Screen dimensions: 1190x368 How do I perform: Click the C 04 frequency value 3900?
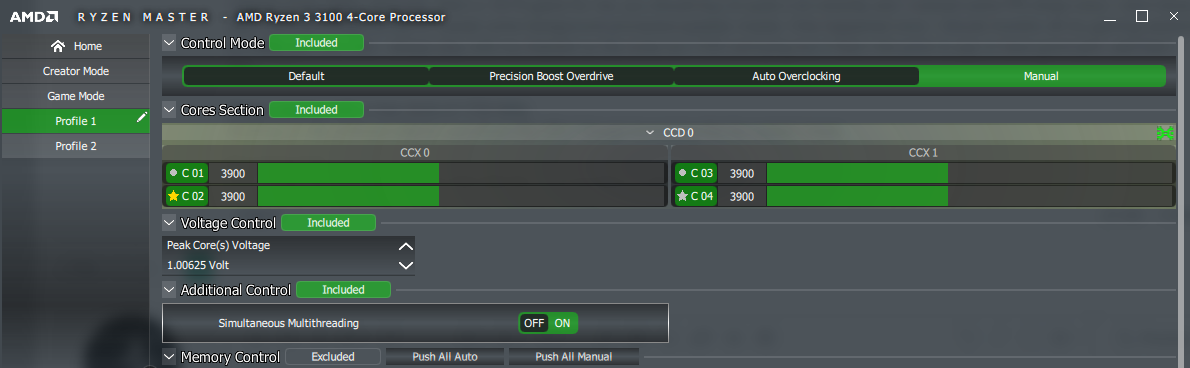click(741, 197)
